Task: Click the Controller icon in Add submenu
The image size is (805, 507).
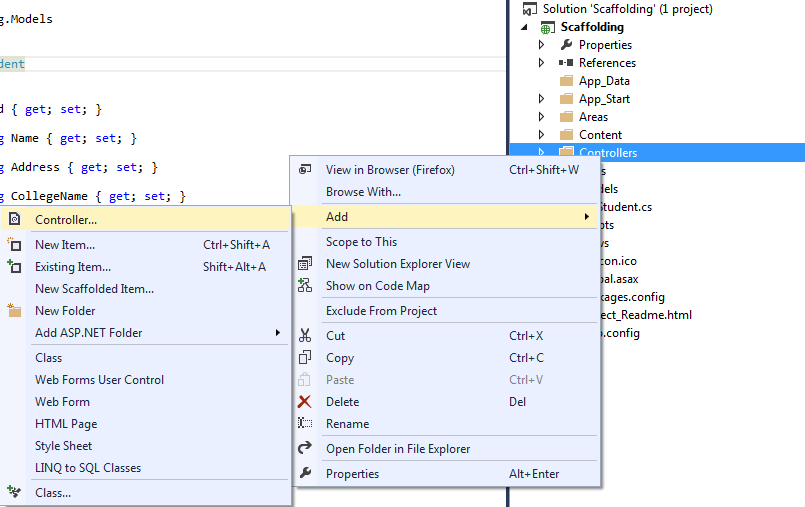Action: point(14,219)
